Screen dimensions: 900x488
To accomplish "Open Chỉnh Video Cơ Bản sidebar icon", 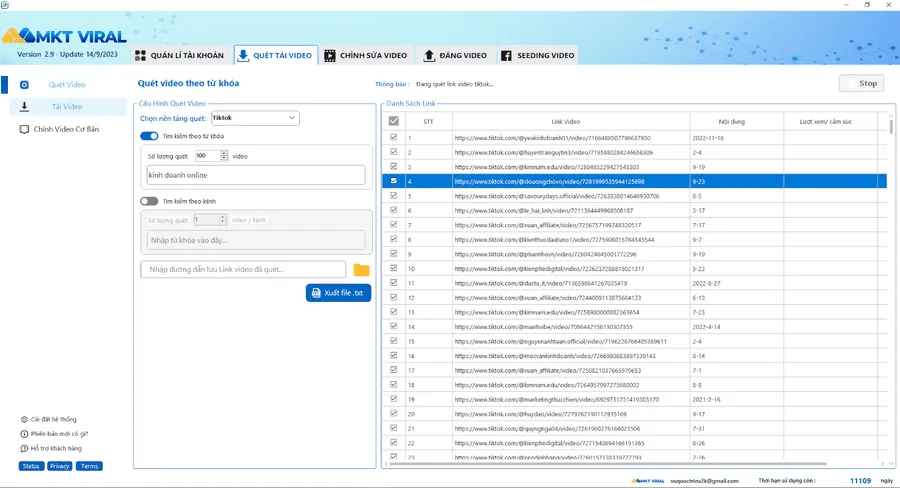I will click(24, 129).
